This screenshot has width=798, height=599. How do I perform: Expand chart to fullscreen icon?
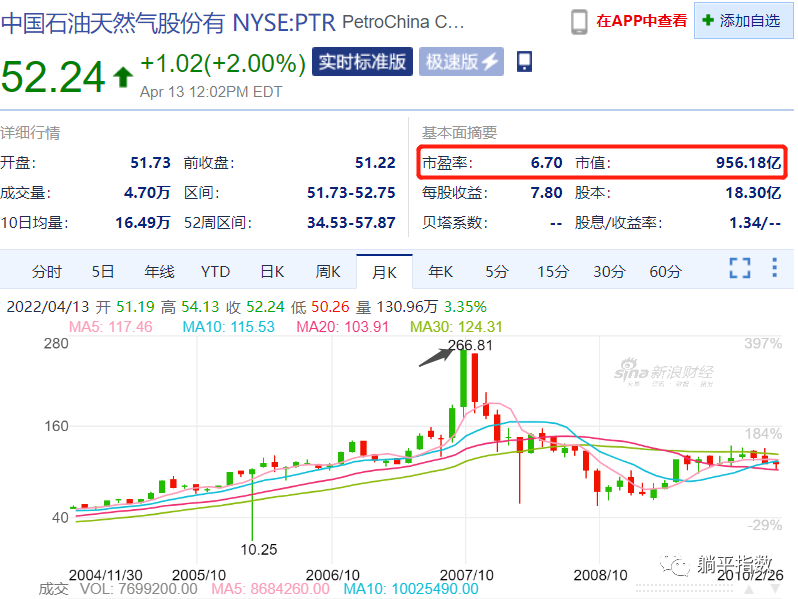coord(740,268)
